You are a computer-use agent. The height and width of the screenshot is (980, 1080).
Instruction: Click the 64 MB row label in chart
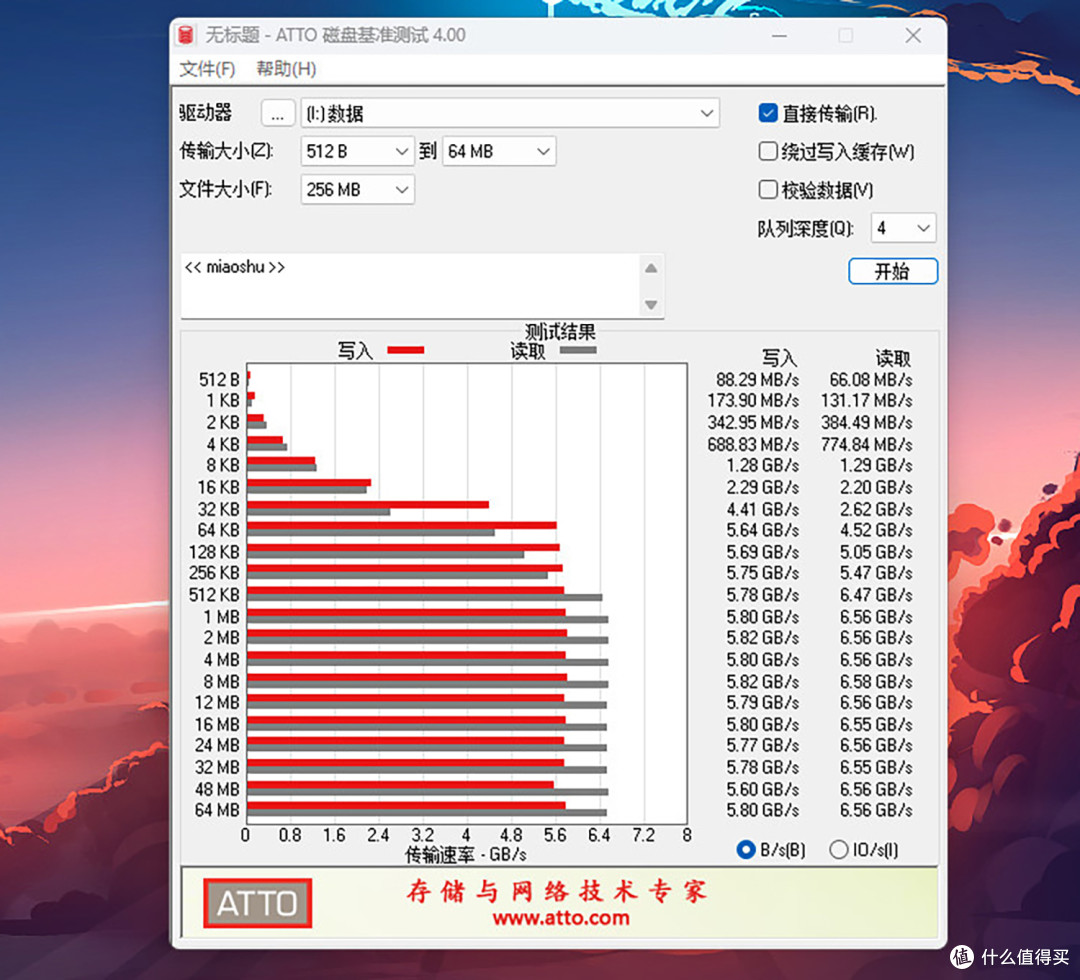(x=217, y=811)
